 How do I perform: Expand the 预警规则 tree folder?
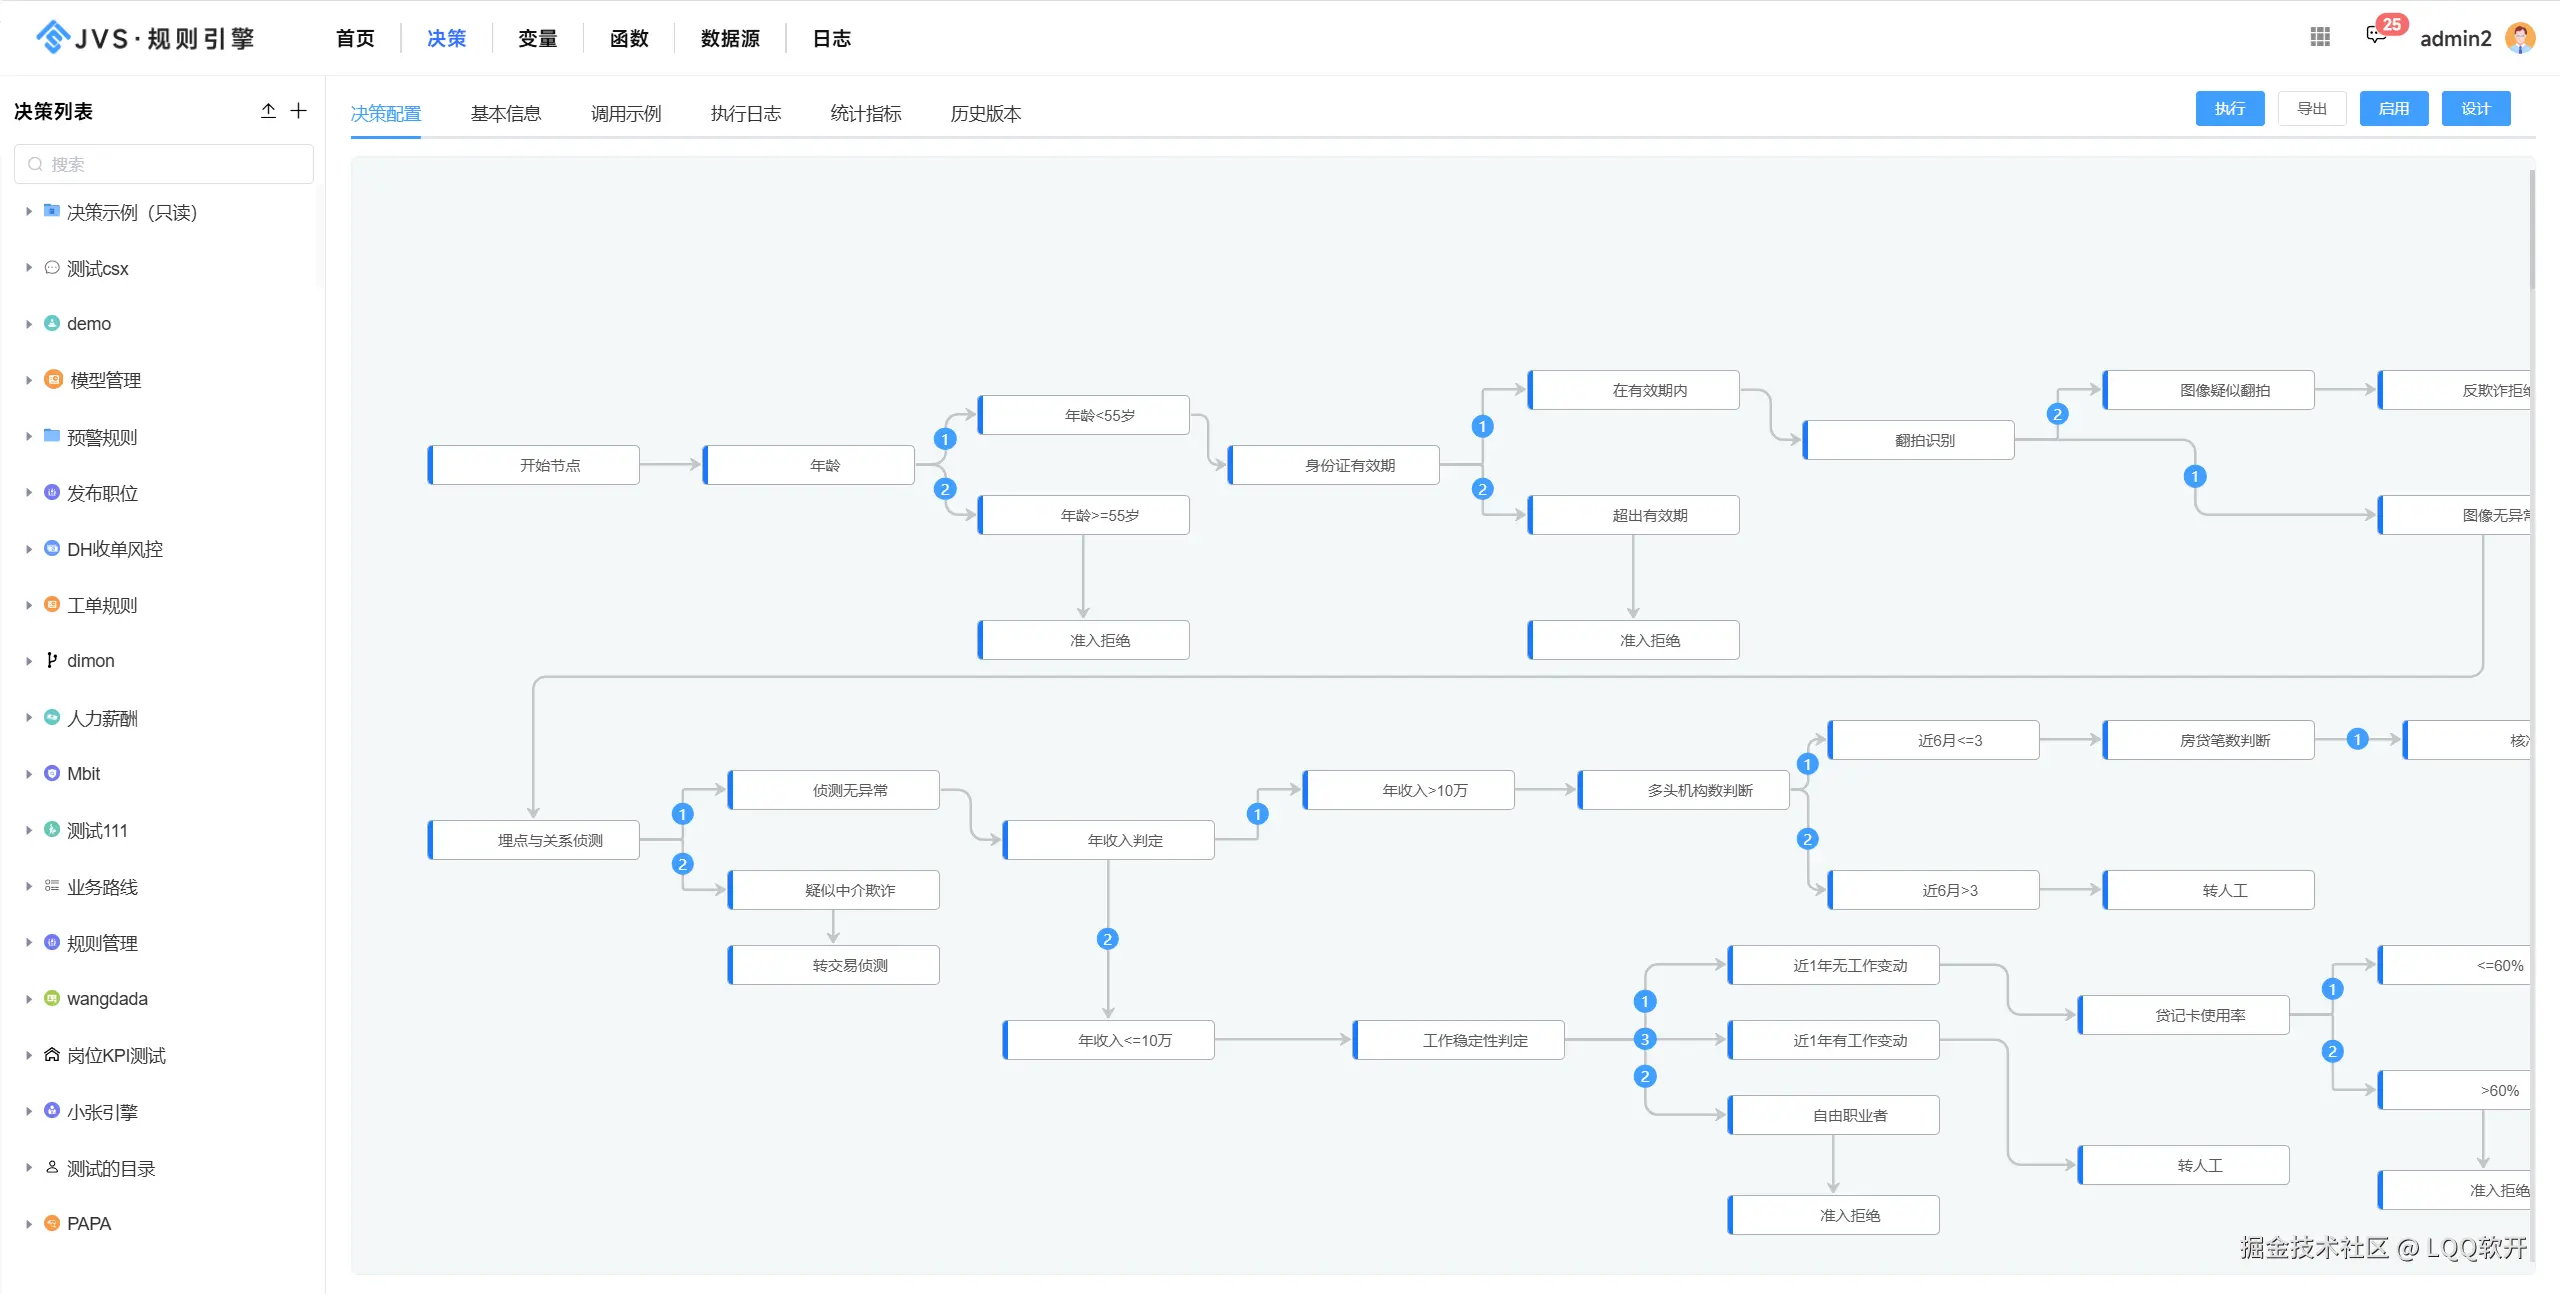click(29, 437)
